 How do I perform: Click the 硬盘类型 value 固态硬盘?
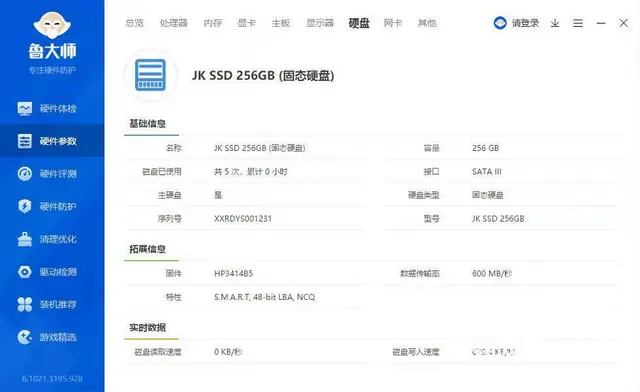[x=488, y=195]
